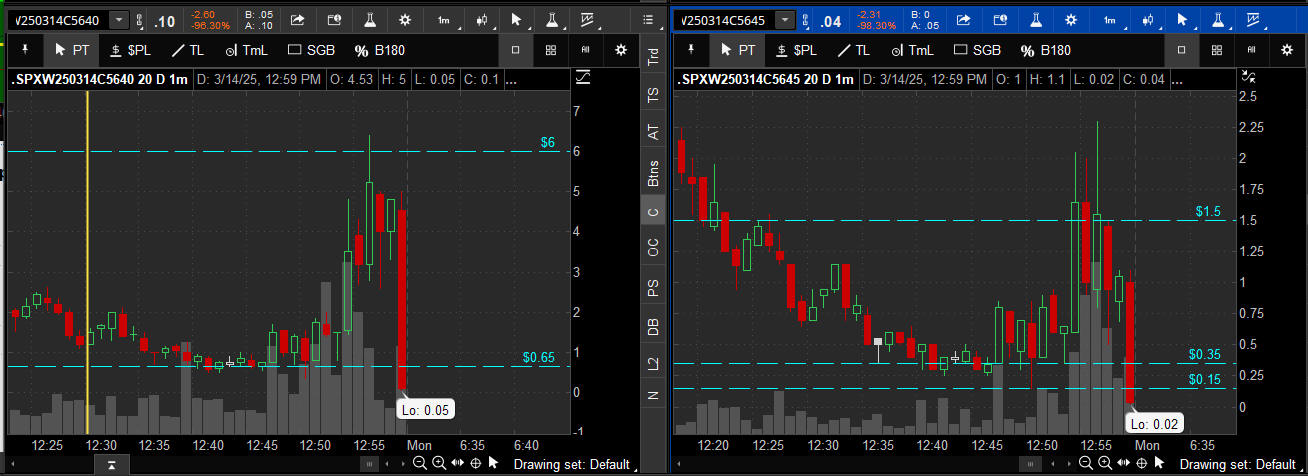Image resolution: width=1308 pixels, height=476 pixels.
Task: Open chart settings gear in right chart's top toolbar
Action: (1070, 20)
